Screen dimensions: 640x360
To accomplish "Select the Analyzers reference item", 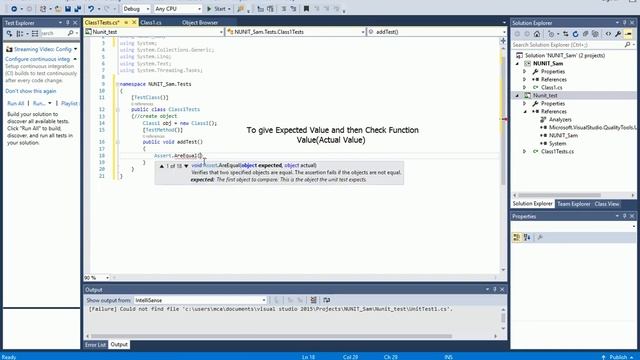I will point(560,120).
